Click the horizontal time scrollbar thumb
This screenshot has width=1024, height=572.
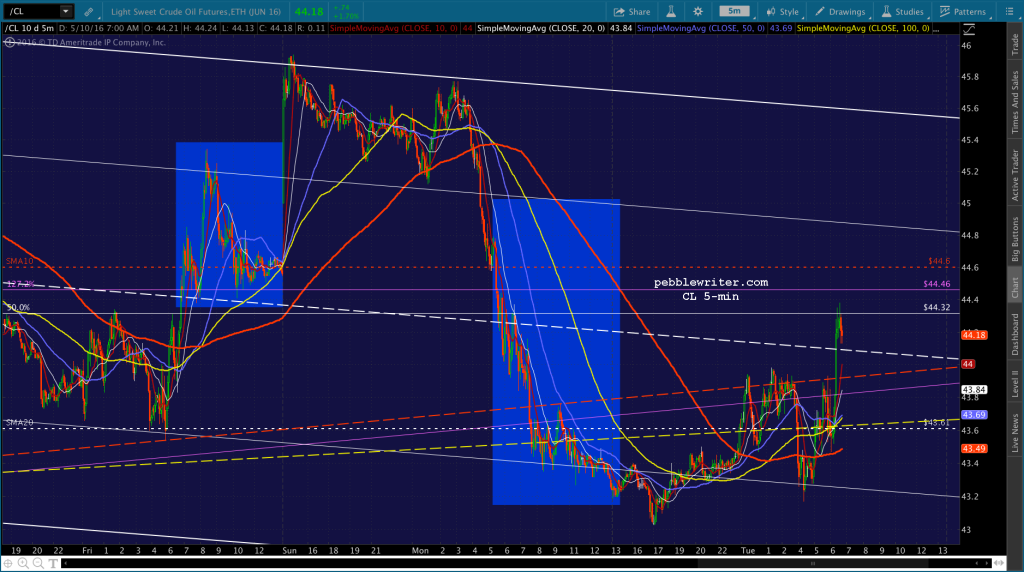click(x=812, y=563)
